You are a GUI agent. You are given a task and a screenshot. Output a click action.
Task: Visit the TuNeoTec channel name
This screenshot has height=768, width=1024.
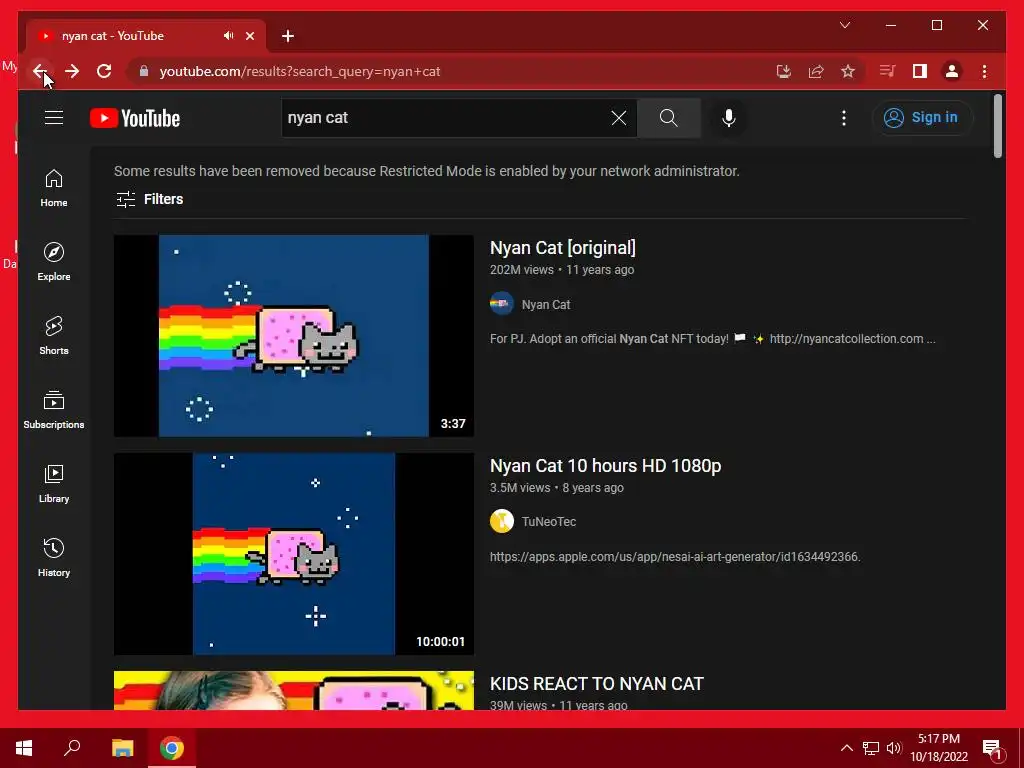pos(549,522)
